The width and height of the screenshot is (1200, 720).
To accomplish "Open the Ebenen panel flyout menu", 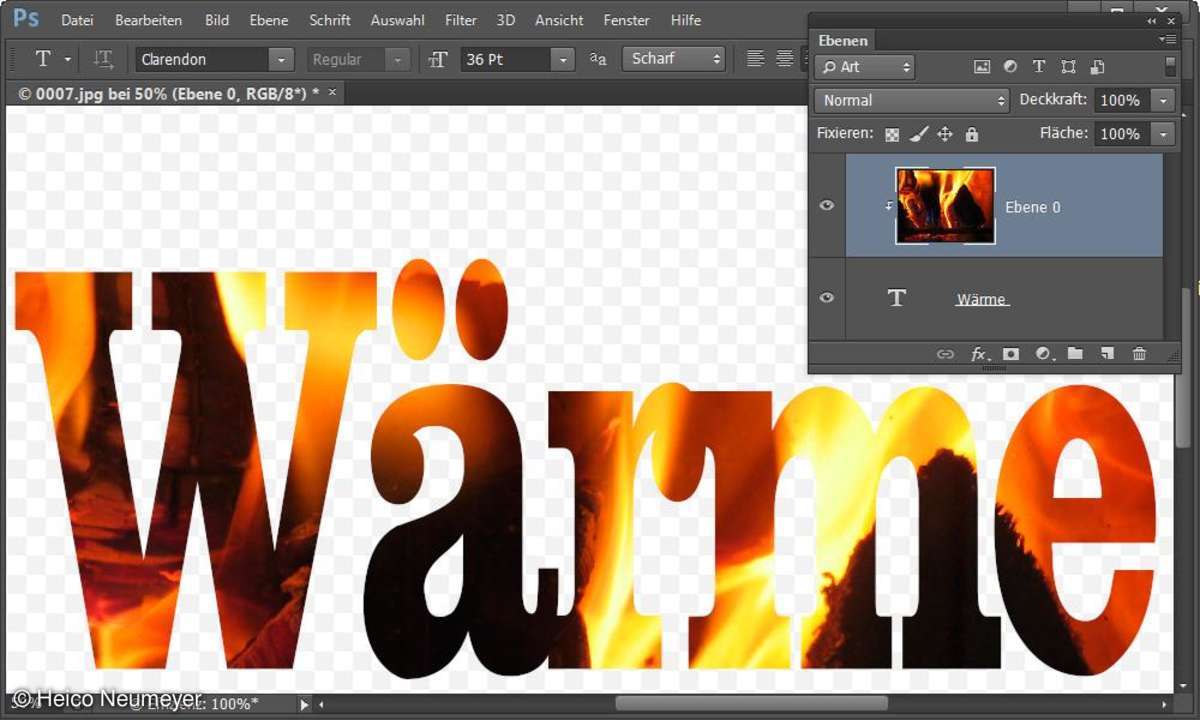I will coord(1167,40).
